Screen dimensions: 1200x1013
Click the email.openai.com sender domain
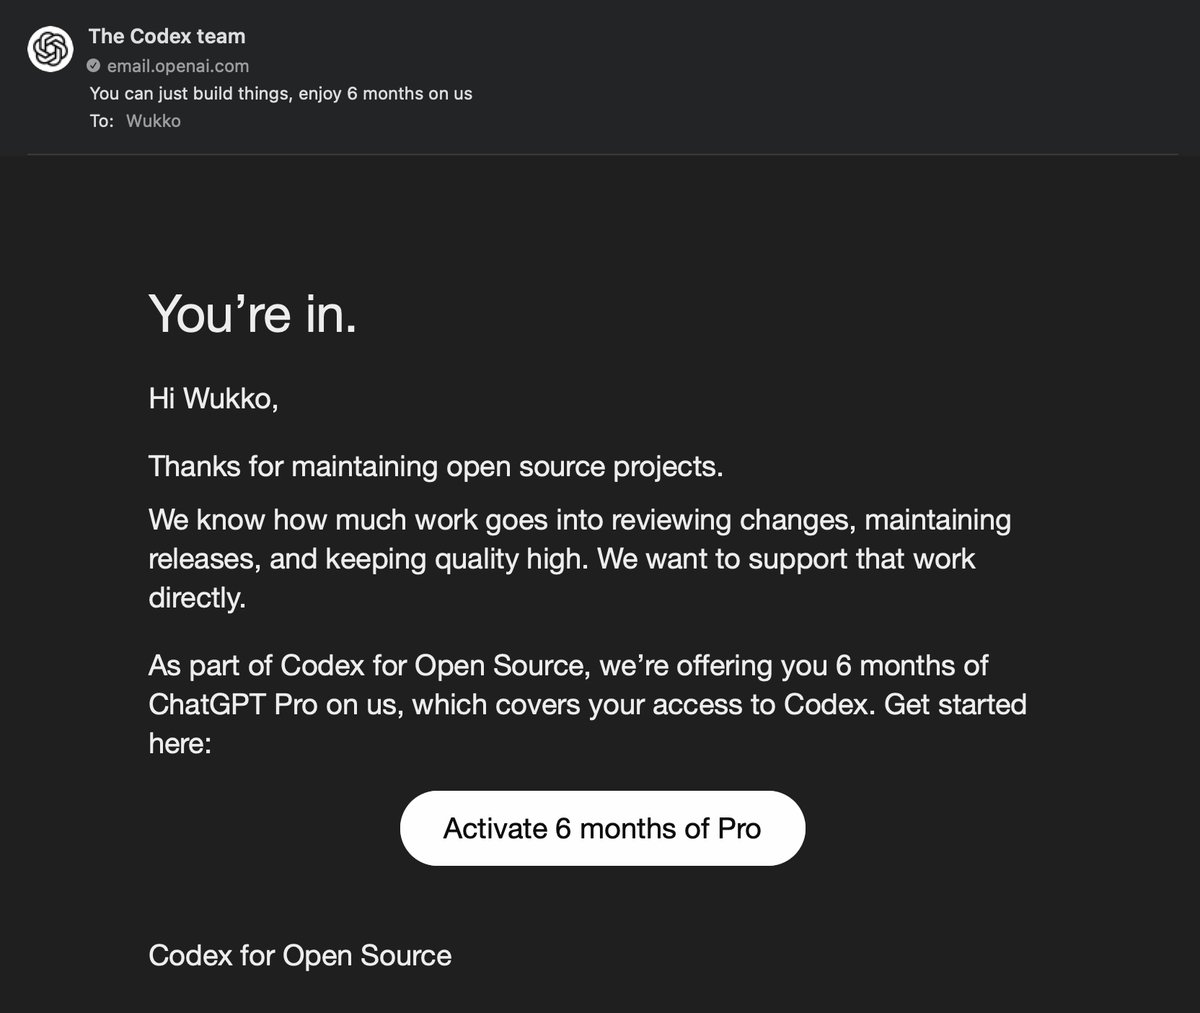[178, 66]
